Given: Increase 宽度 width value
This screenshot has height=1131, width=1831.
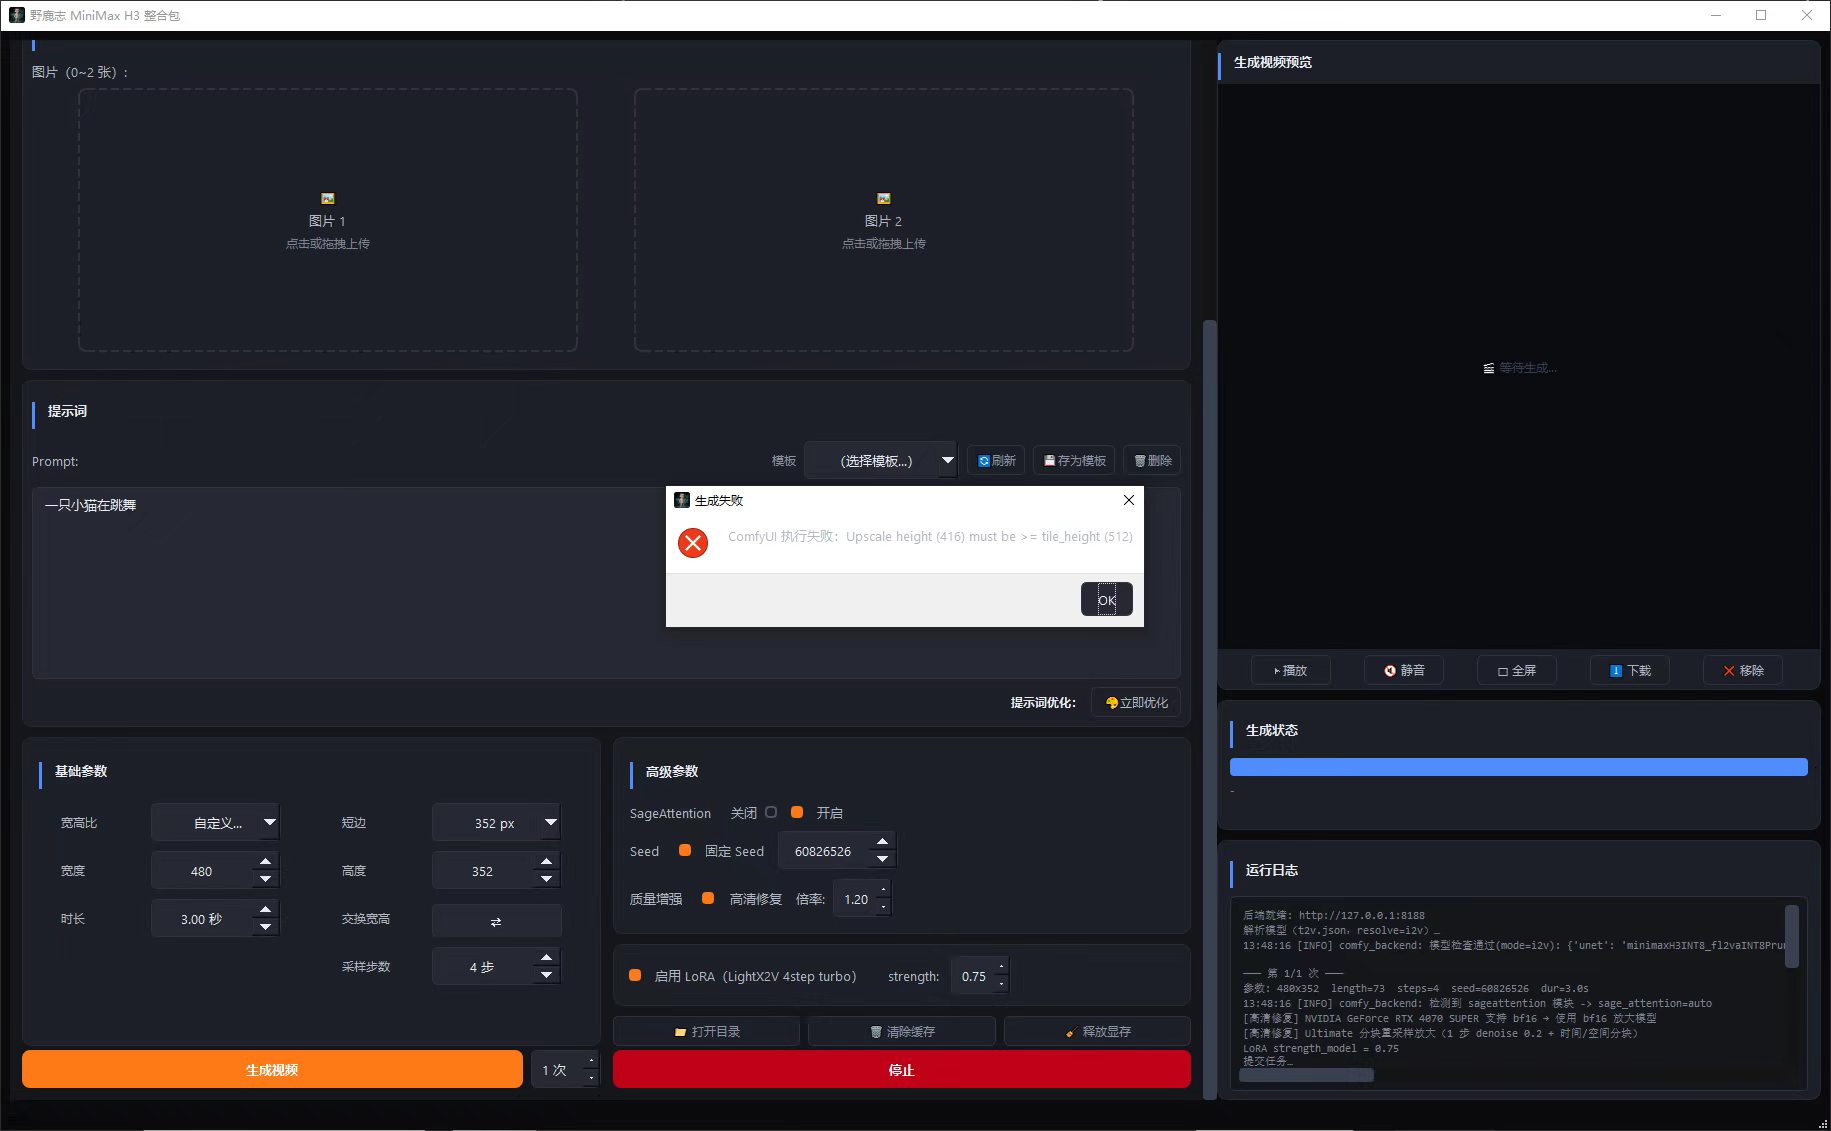Looking at the screenshot, I should coord(265,862).
